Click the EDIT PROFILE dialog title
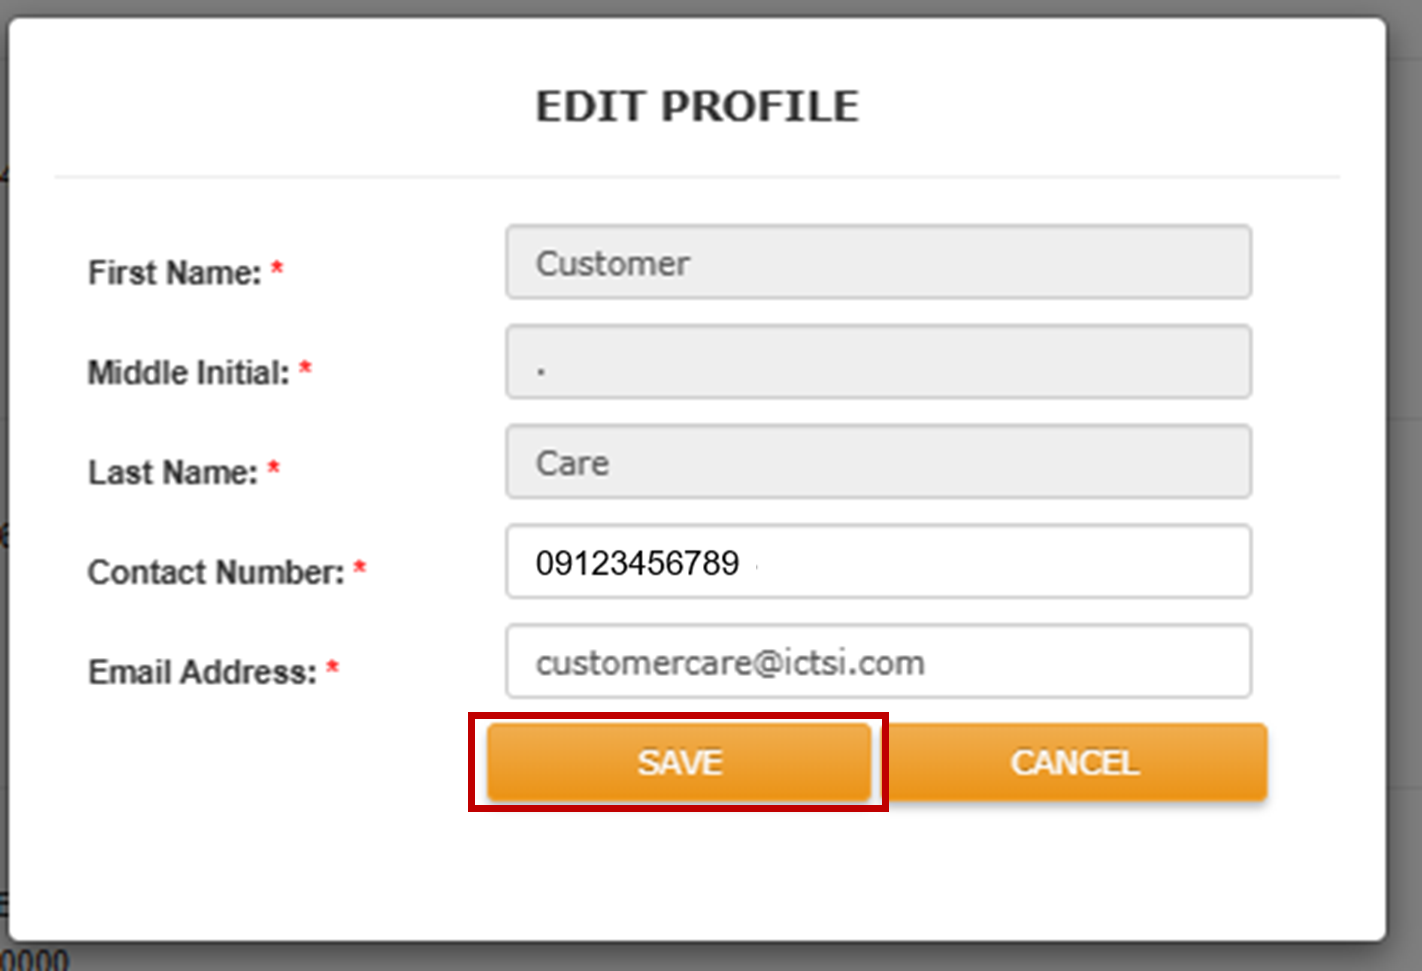Screen dimensions: 1422x971 pyautogui.click(x=697, y=106)
